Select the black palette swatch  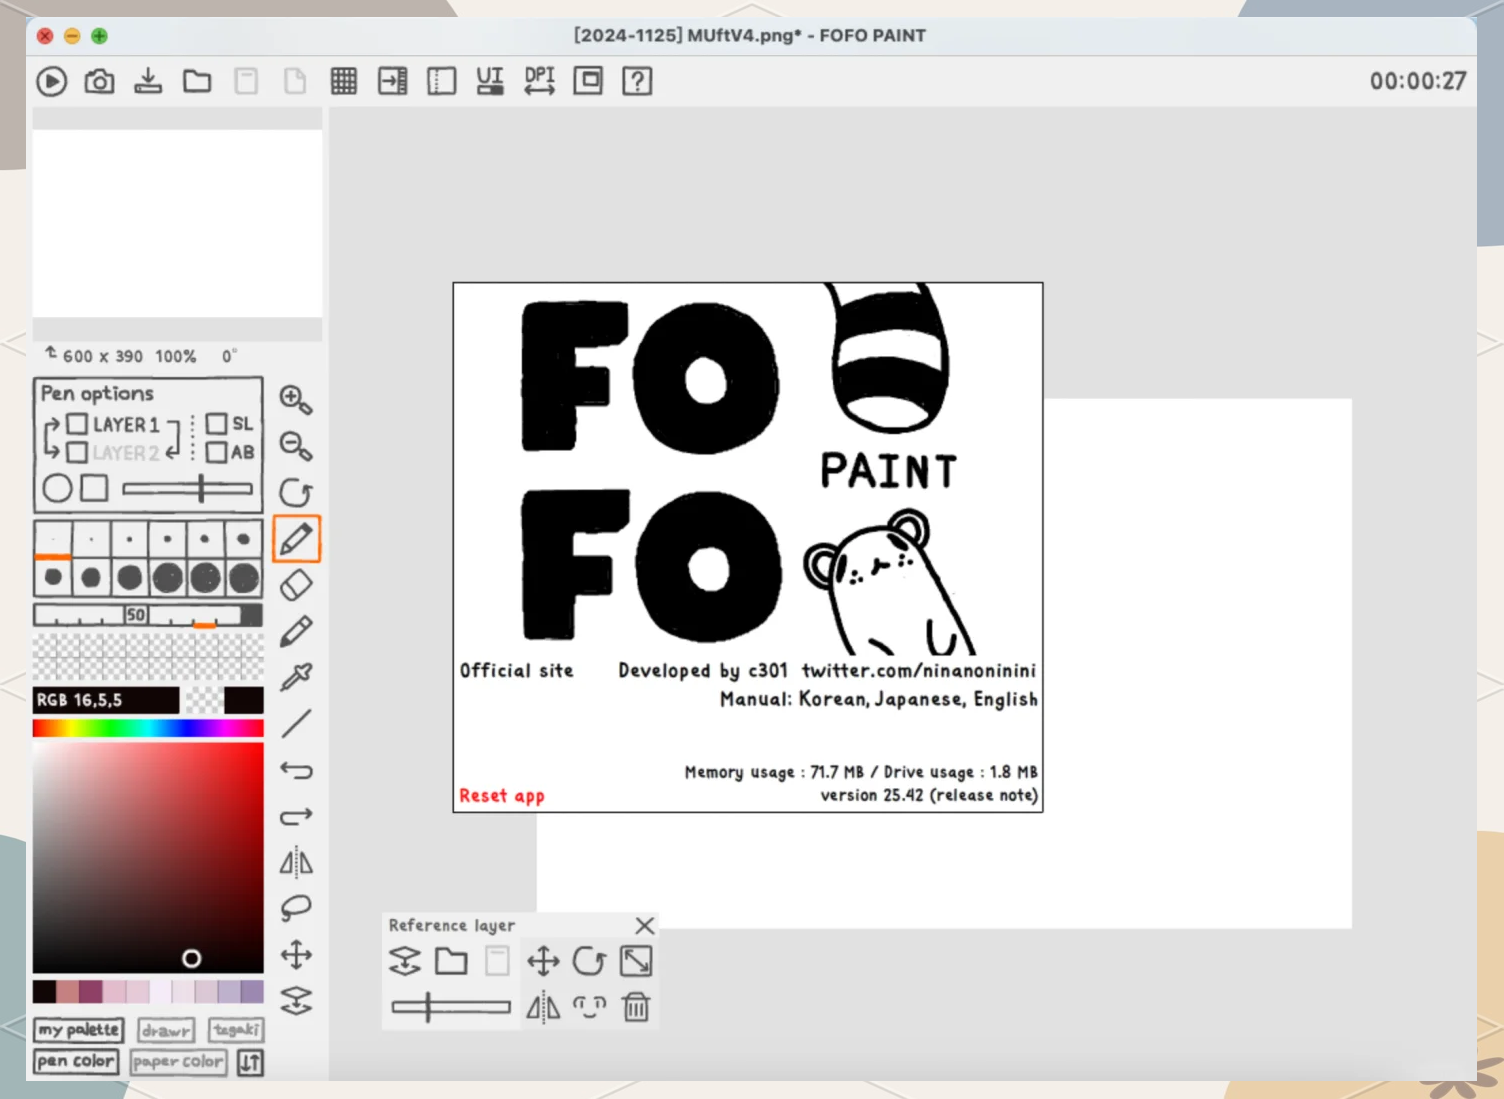point(44,991)
